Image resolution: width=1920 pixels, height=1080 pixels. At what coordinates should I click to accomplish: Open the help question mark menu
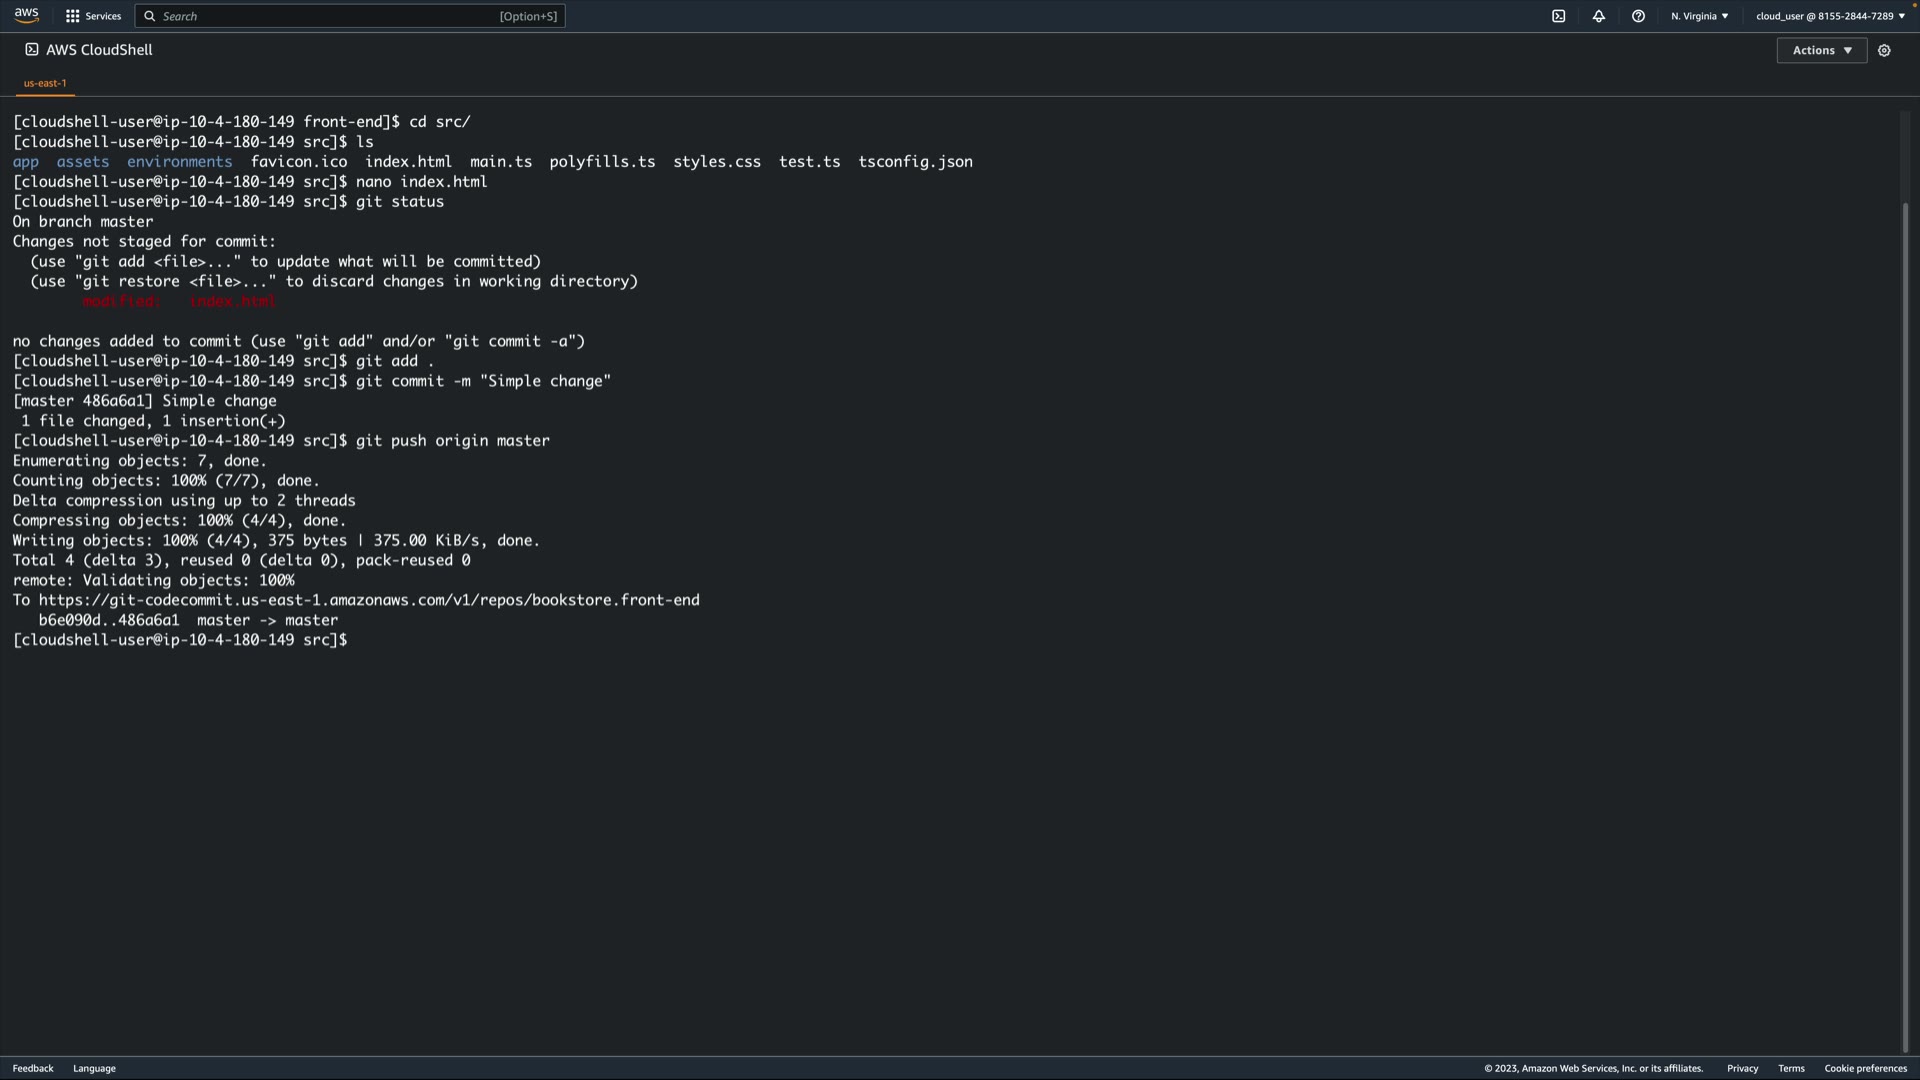click(1638, 16)
